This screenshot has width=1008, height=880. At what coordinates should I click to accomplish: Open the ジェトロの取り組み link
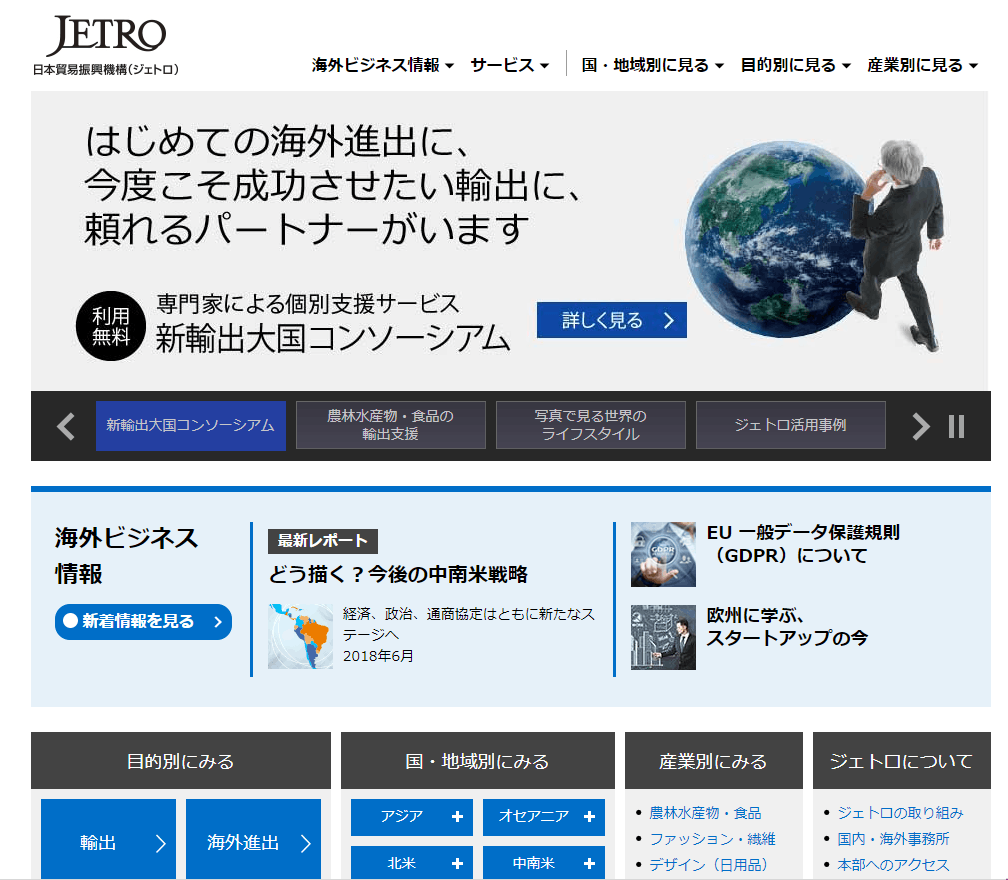coord(900,813)
